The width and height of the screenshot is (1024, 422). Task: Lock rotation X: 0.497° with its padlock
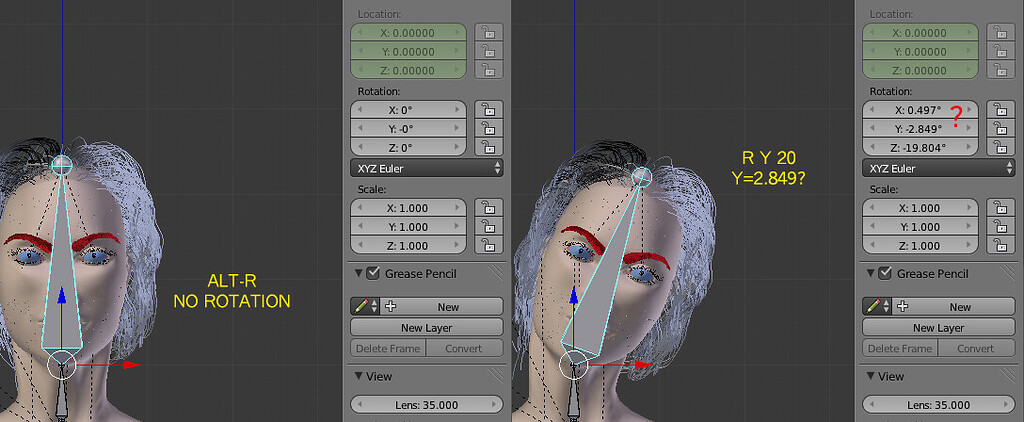(1000, 110)
